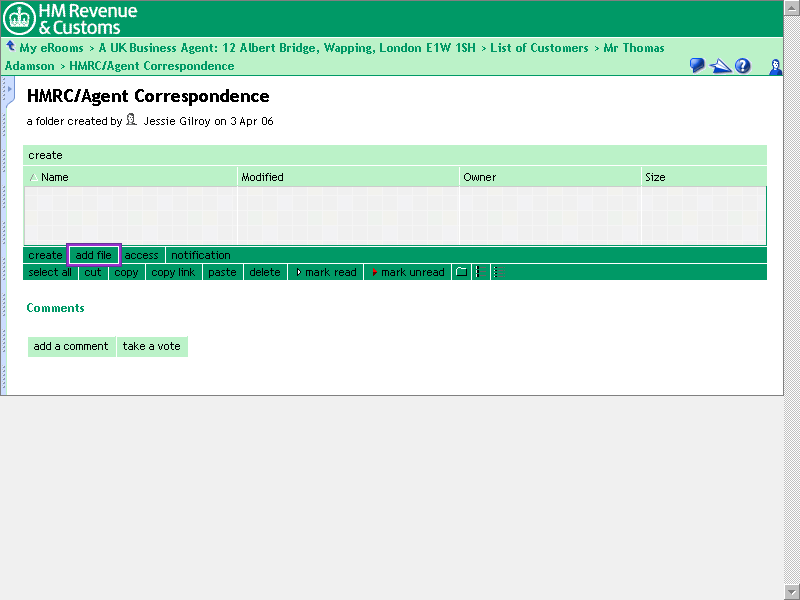Click the up arrow beside My eRooms
This screenshot has width=800, height=600.
point(10,46)
